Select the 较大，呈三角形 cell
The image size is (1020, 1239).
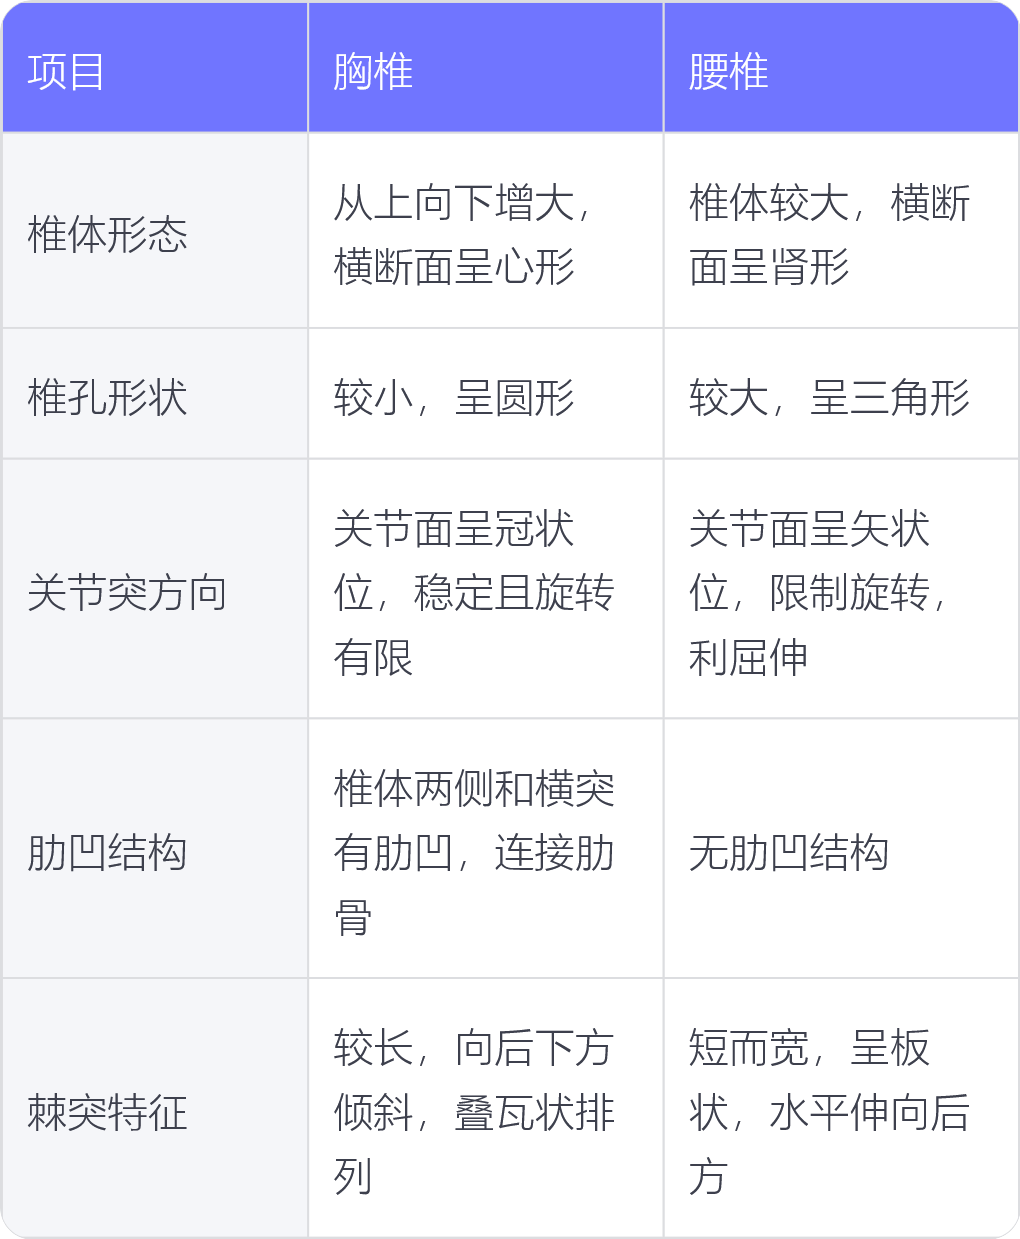coord(841,393)
